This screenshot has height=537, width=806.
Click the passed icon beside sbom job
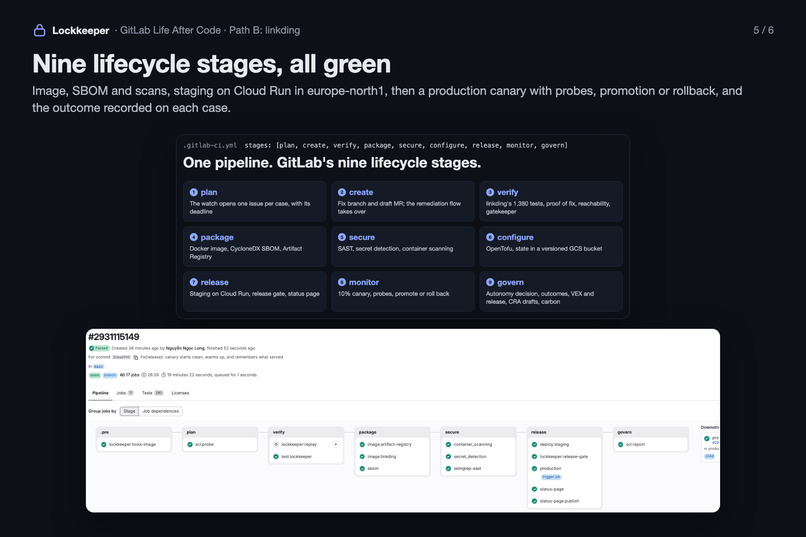point(362,468)
